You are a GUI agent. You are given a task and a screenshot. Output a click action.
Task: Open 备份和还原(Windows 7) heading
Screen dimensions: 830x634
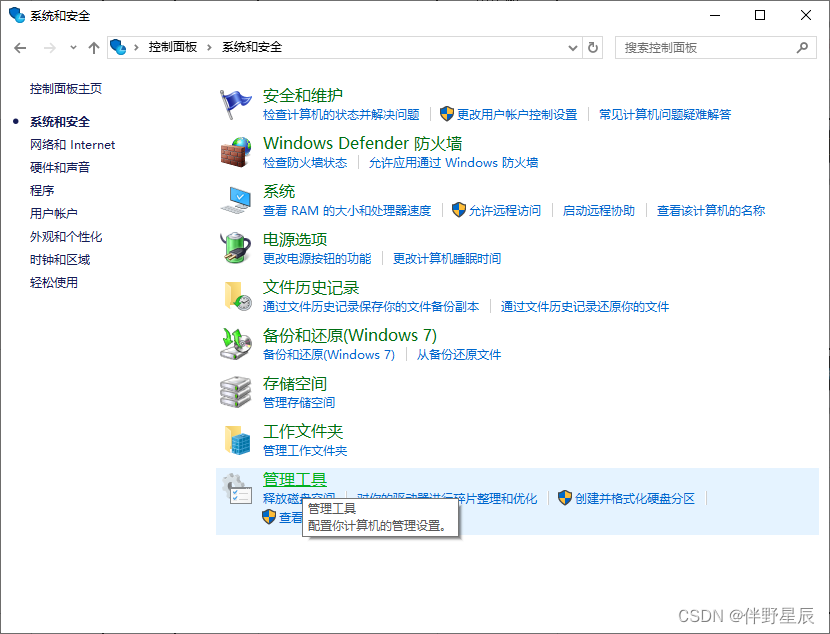(x=349, y=335)
